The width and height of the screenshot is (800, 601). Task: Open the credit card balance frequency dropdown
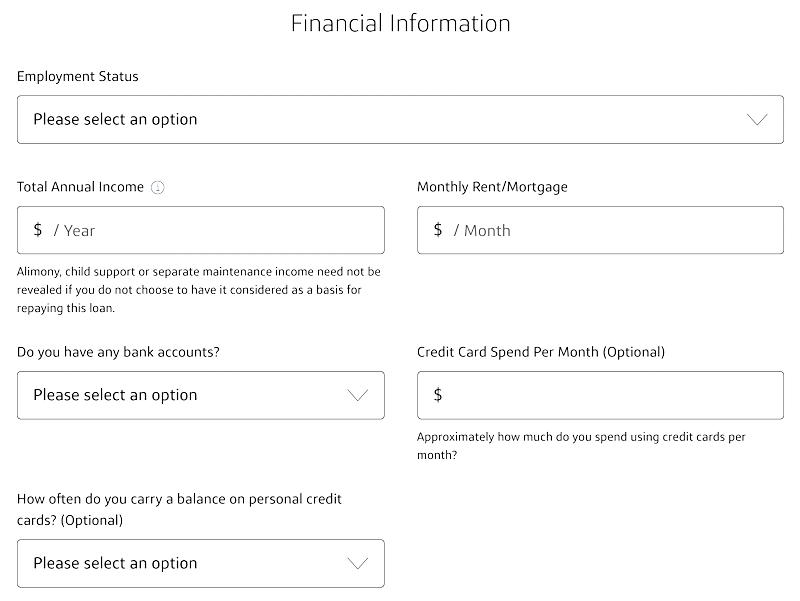(201, 563)
